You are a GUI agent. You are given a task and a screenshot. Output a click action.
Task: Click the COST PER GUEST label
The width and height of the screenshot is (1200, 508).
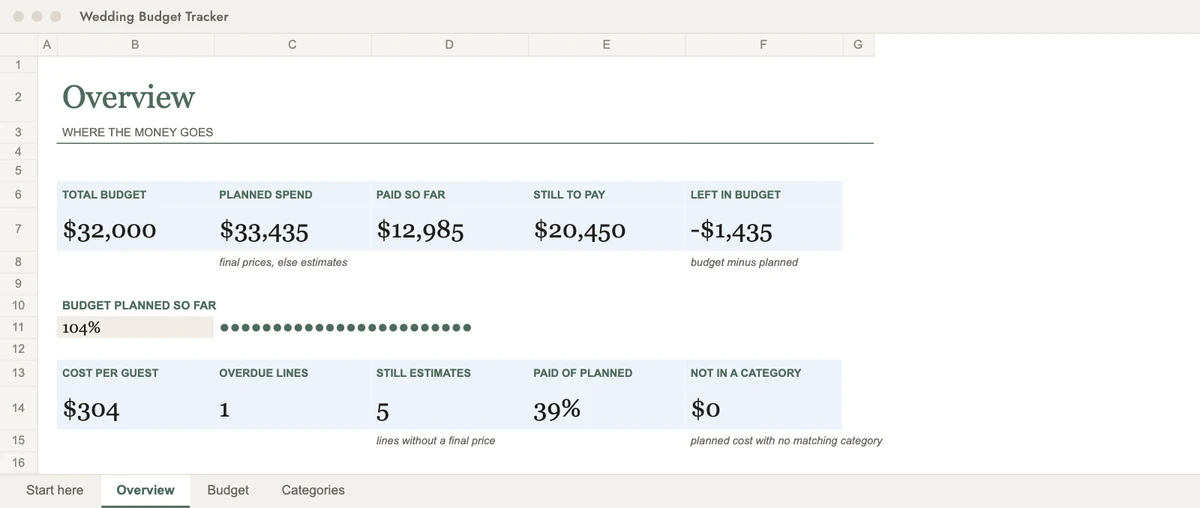(110, 372)
